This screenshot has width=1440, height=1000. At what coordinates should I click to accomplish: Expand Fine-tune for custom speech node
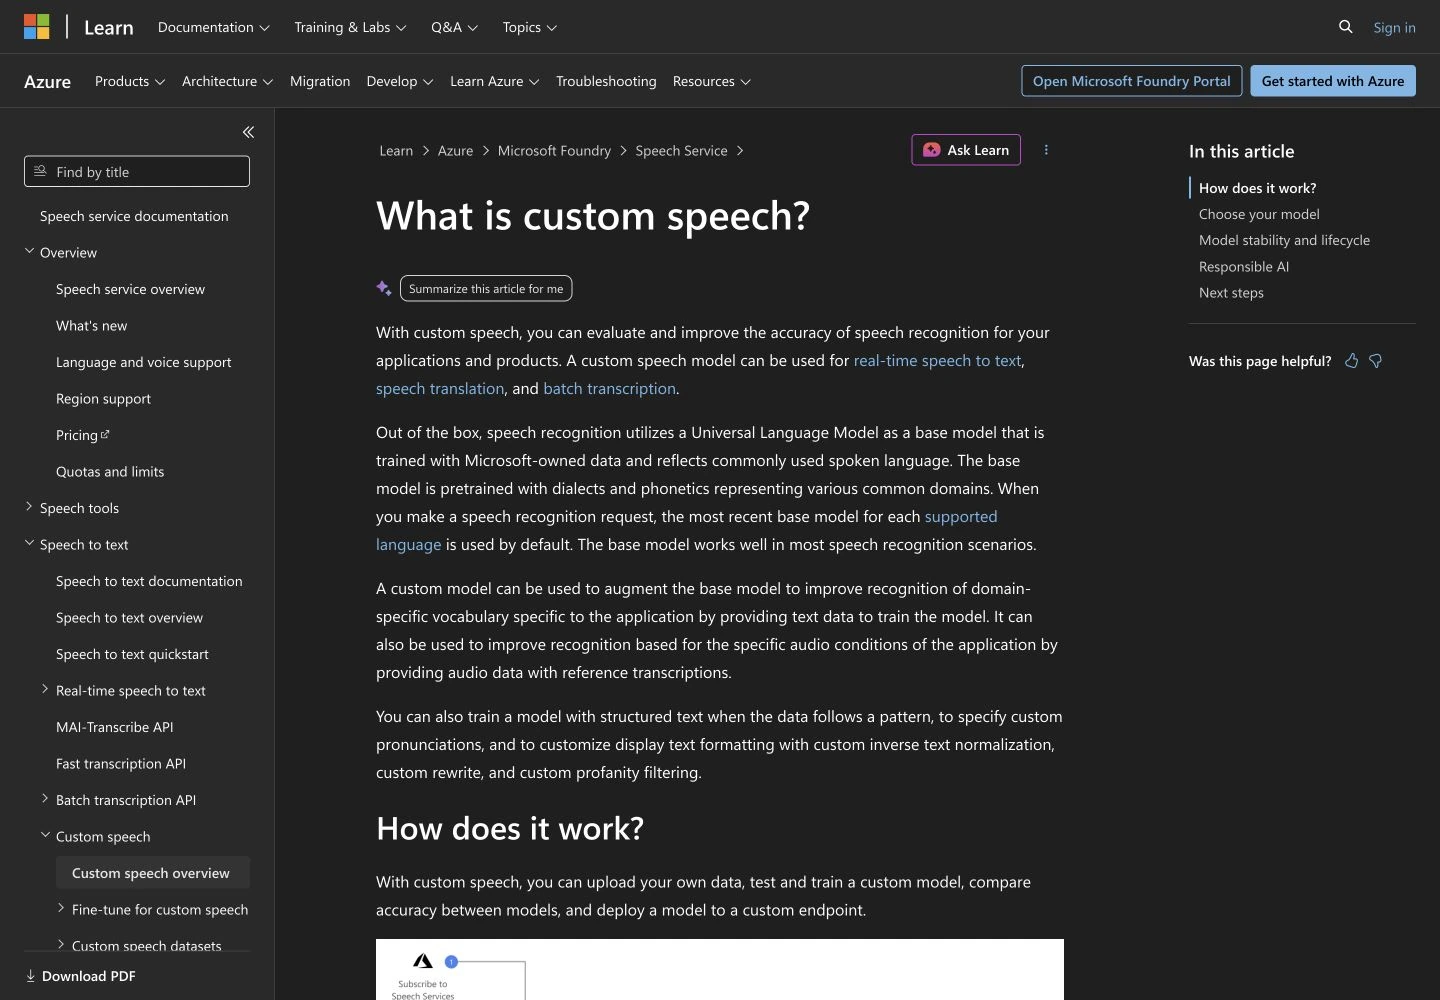[x=61, y=909]
